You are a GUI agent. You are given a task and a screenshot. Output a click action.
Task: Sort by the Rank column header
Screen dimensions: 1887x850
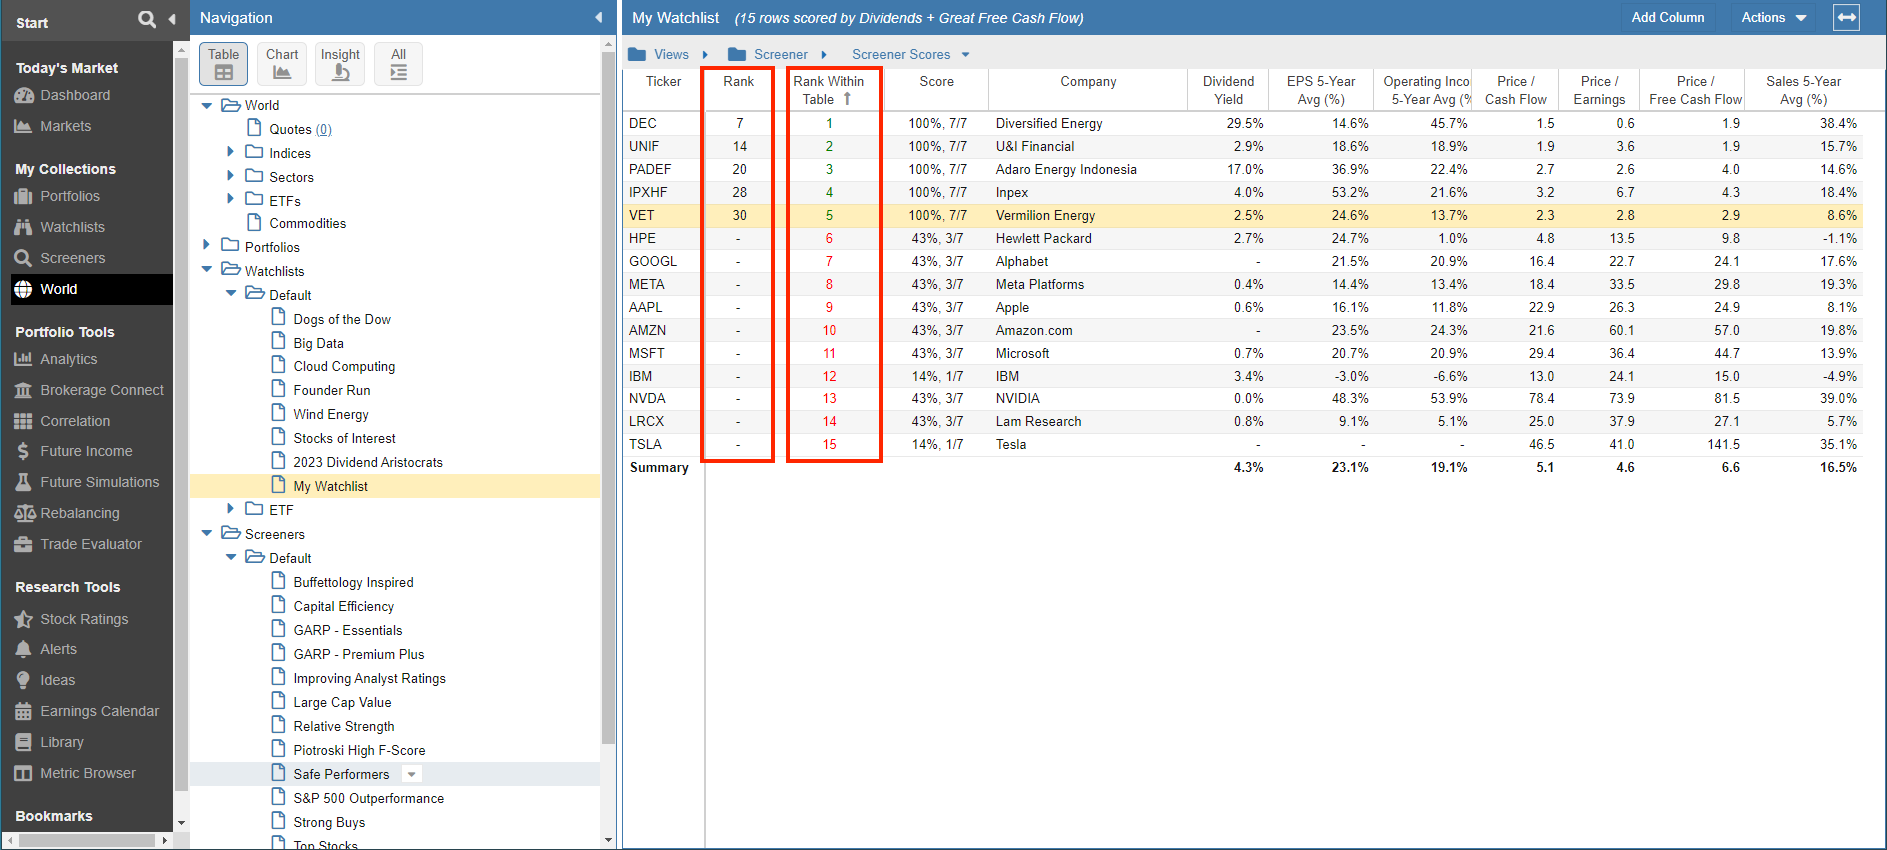point(739,82)
